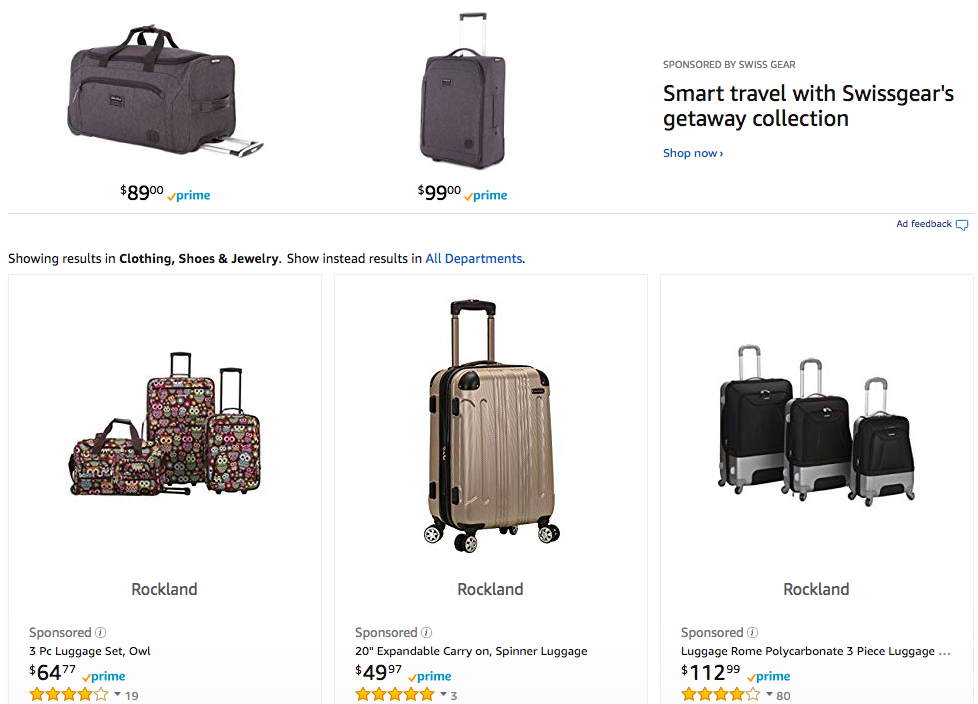
Task: Click the Sponsored info icon on Rome Polycarbonate set
Action: point(752,633)
